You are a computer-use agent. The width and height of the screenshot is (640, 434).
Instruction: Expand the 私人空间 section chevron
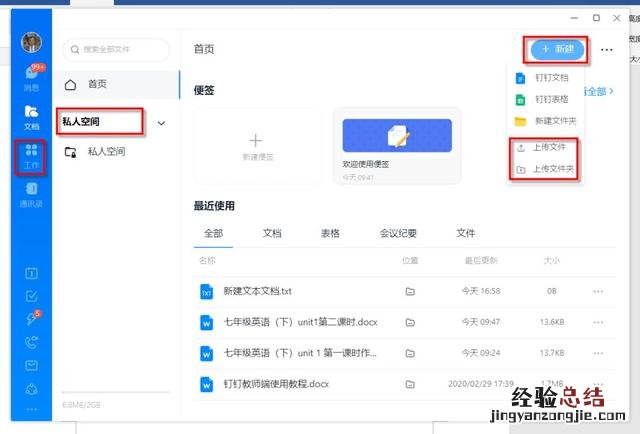point(162,123)
